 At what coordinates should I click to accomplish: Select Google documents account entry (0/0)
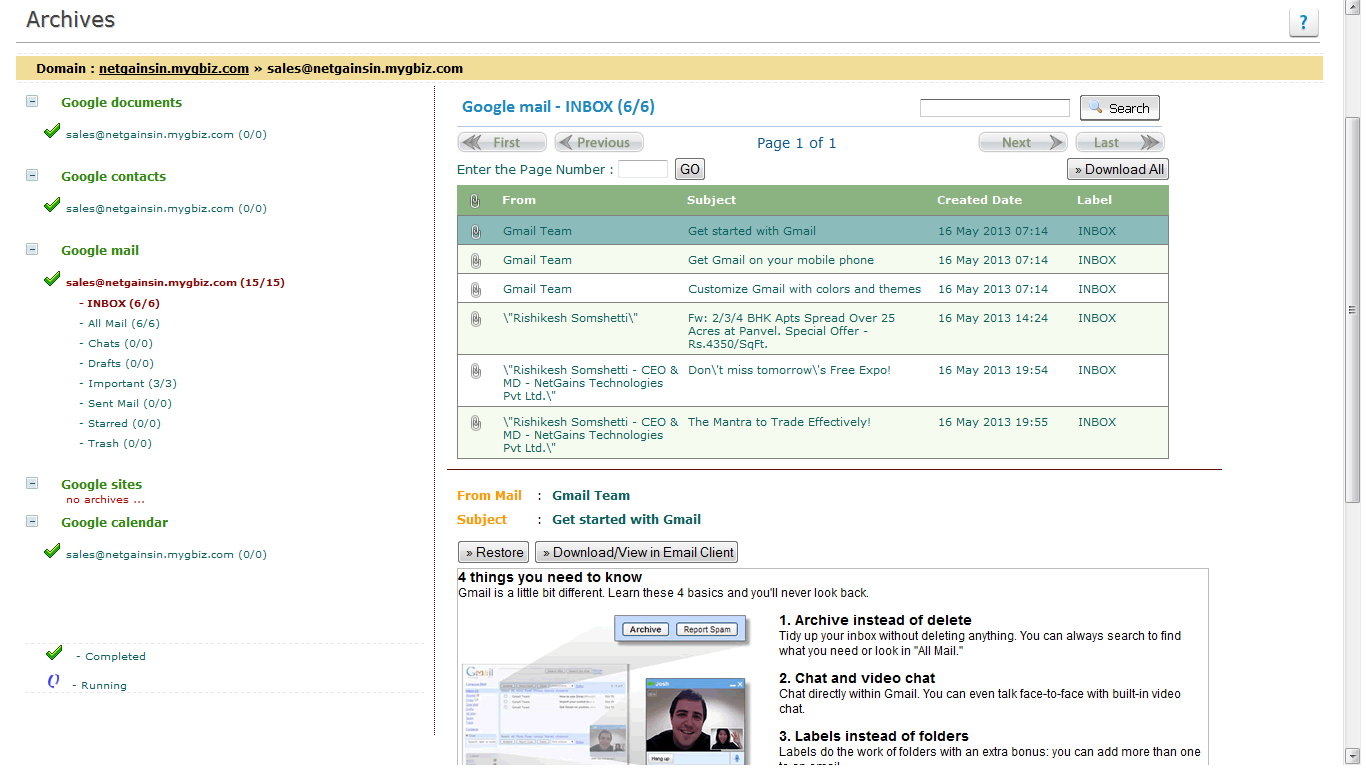(x=166, y=134)
